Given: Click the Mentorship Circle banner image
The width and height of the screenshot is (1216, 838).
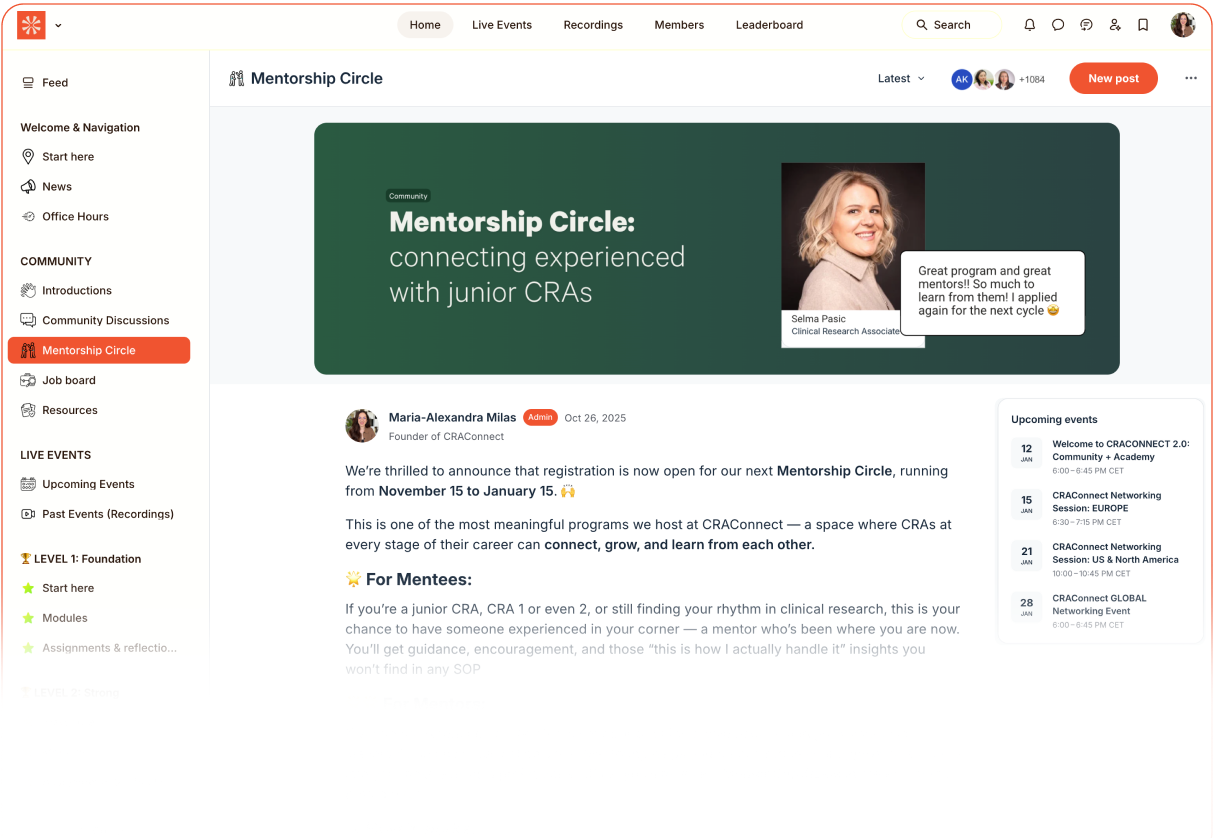Looking at the screenshot, I should (717, 249).
